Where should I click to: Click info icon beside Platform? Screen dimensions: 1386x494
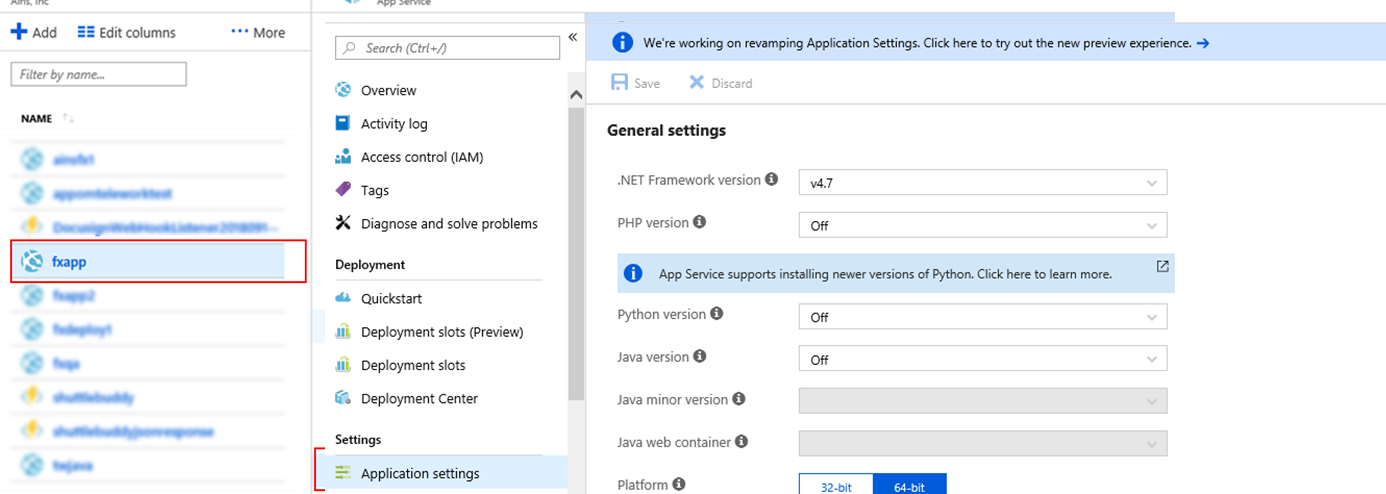pos(679,484)
